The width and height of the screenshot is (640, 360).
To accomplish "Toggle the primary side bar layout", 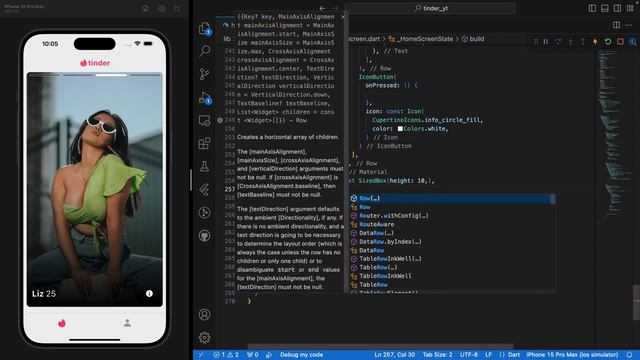I will click(592, 8).
